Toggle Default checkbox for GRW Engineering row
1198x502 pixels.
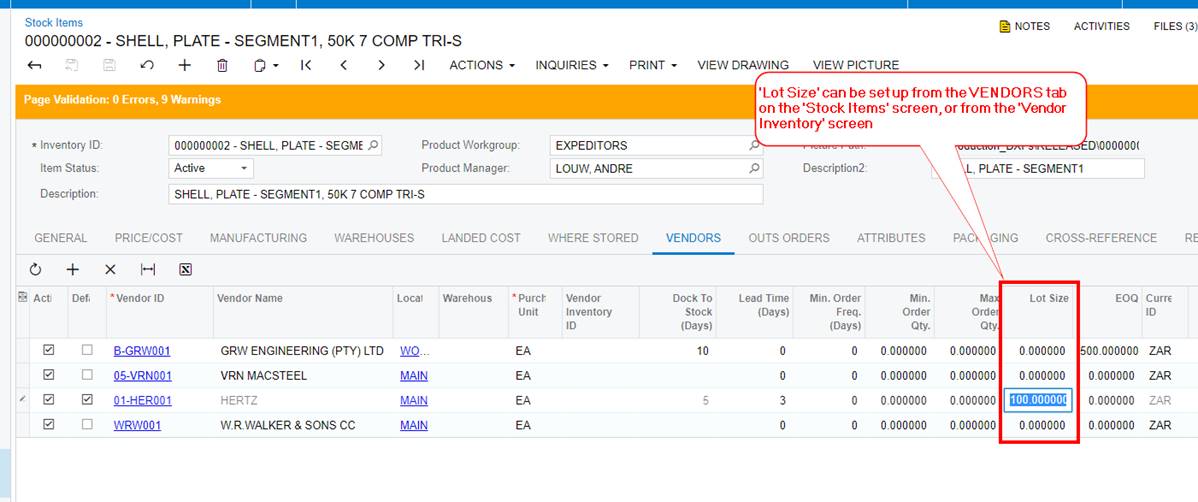(87, 350)
